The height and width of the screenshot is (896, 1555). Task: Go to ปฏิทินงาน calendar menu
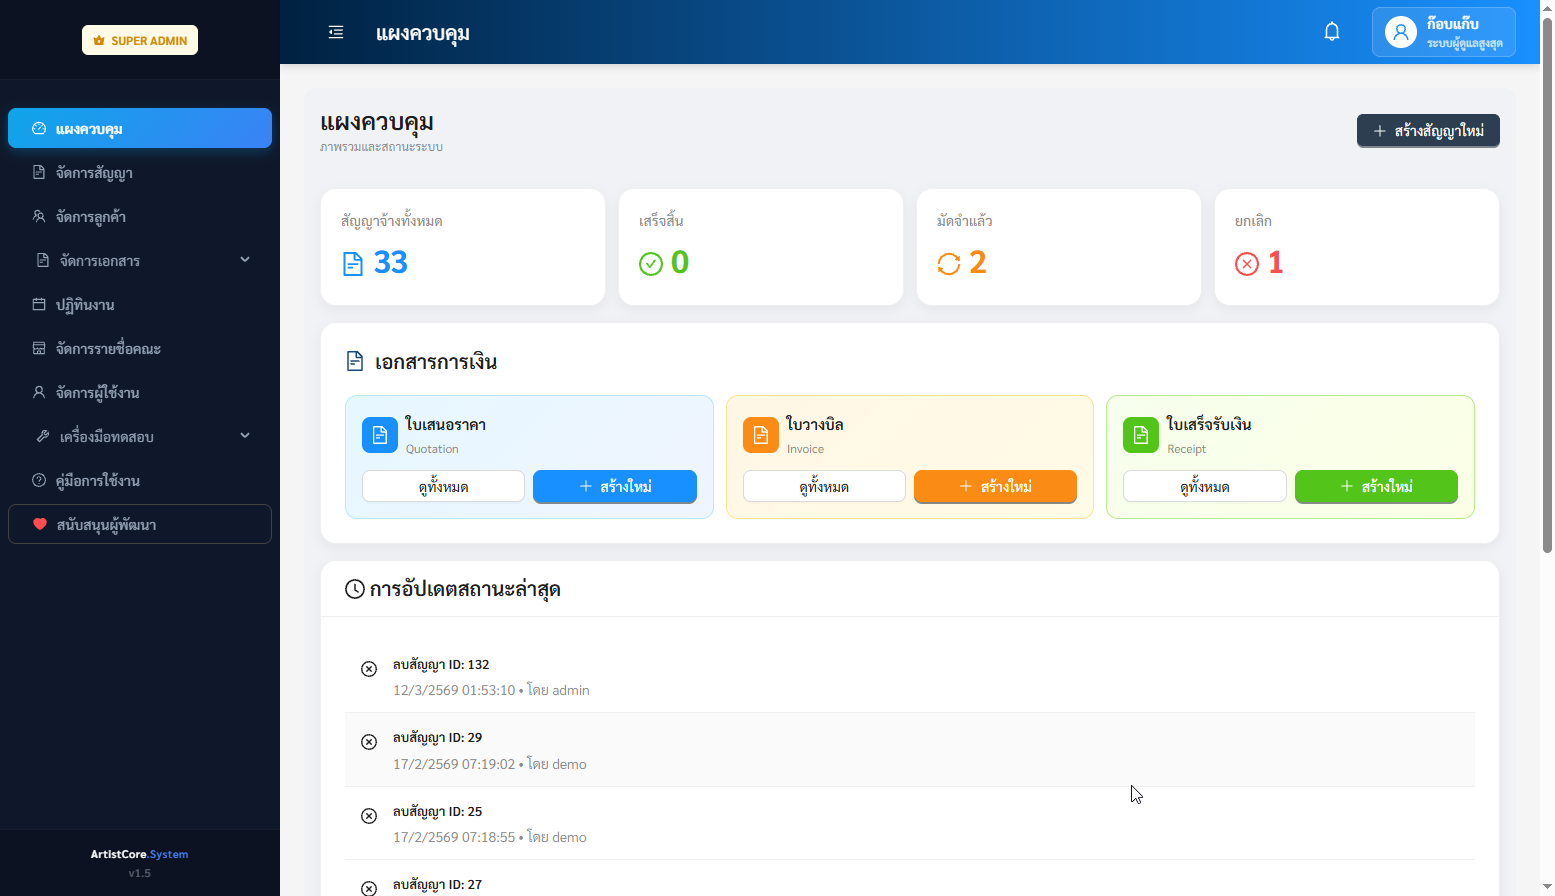click(x=85, y=305)
